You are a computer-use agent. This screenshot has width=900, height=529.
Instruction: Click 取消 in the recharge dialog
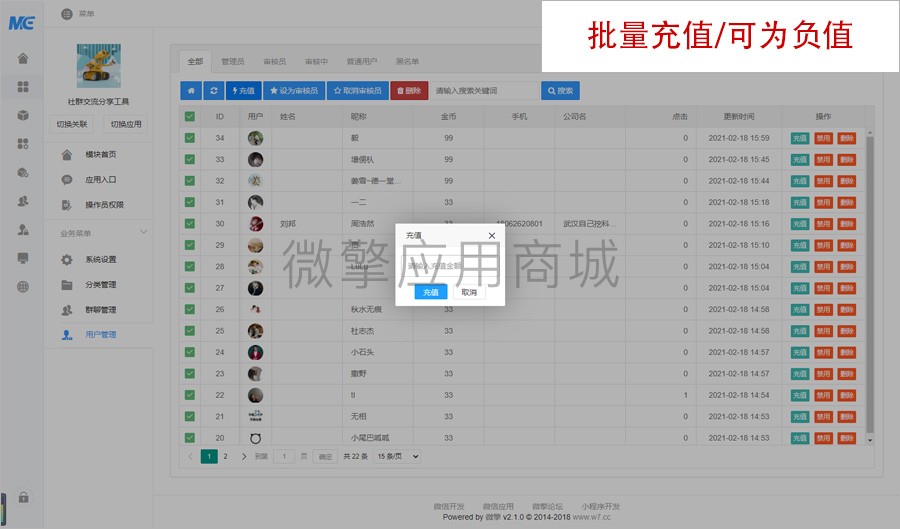(x=469, y=292)
